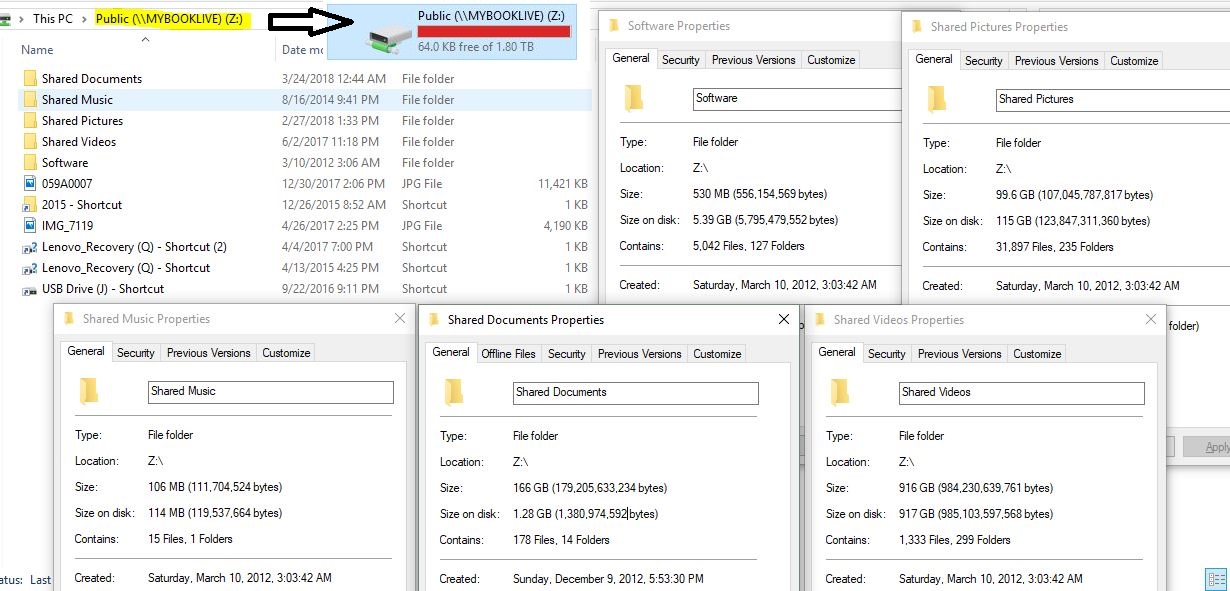The width and height of the screenshot is (1230, 591).
Task: Click the 916 GB size value in Shared Videos Properties
Action: (x=975, y=488)
